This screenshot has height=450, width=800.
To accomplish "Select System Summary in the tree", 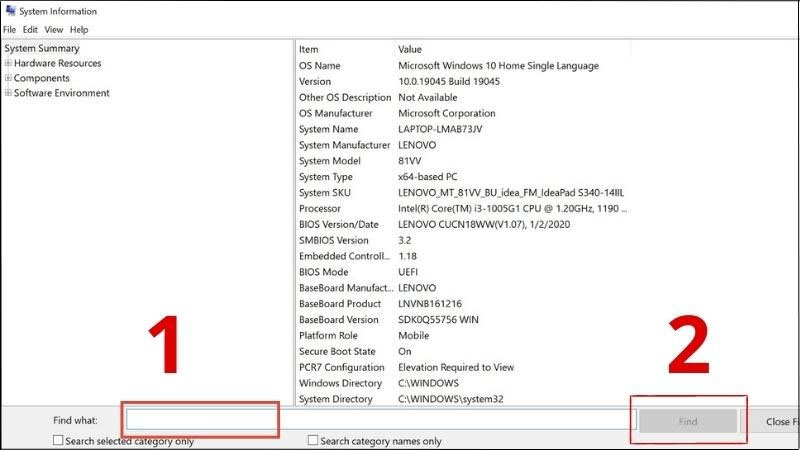I will 42,48.
